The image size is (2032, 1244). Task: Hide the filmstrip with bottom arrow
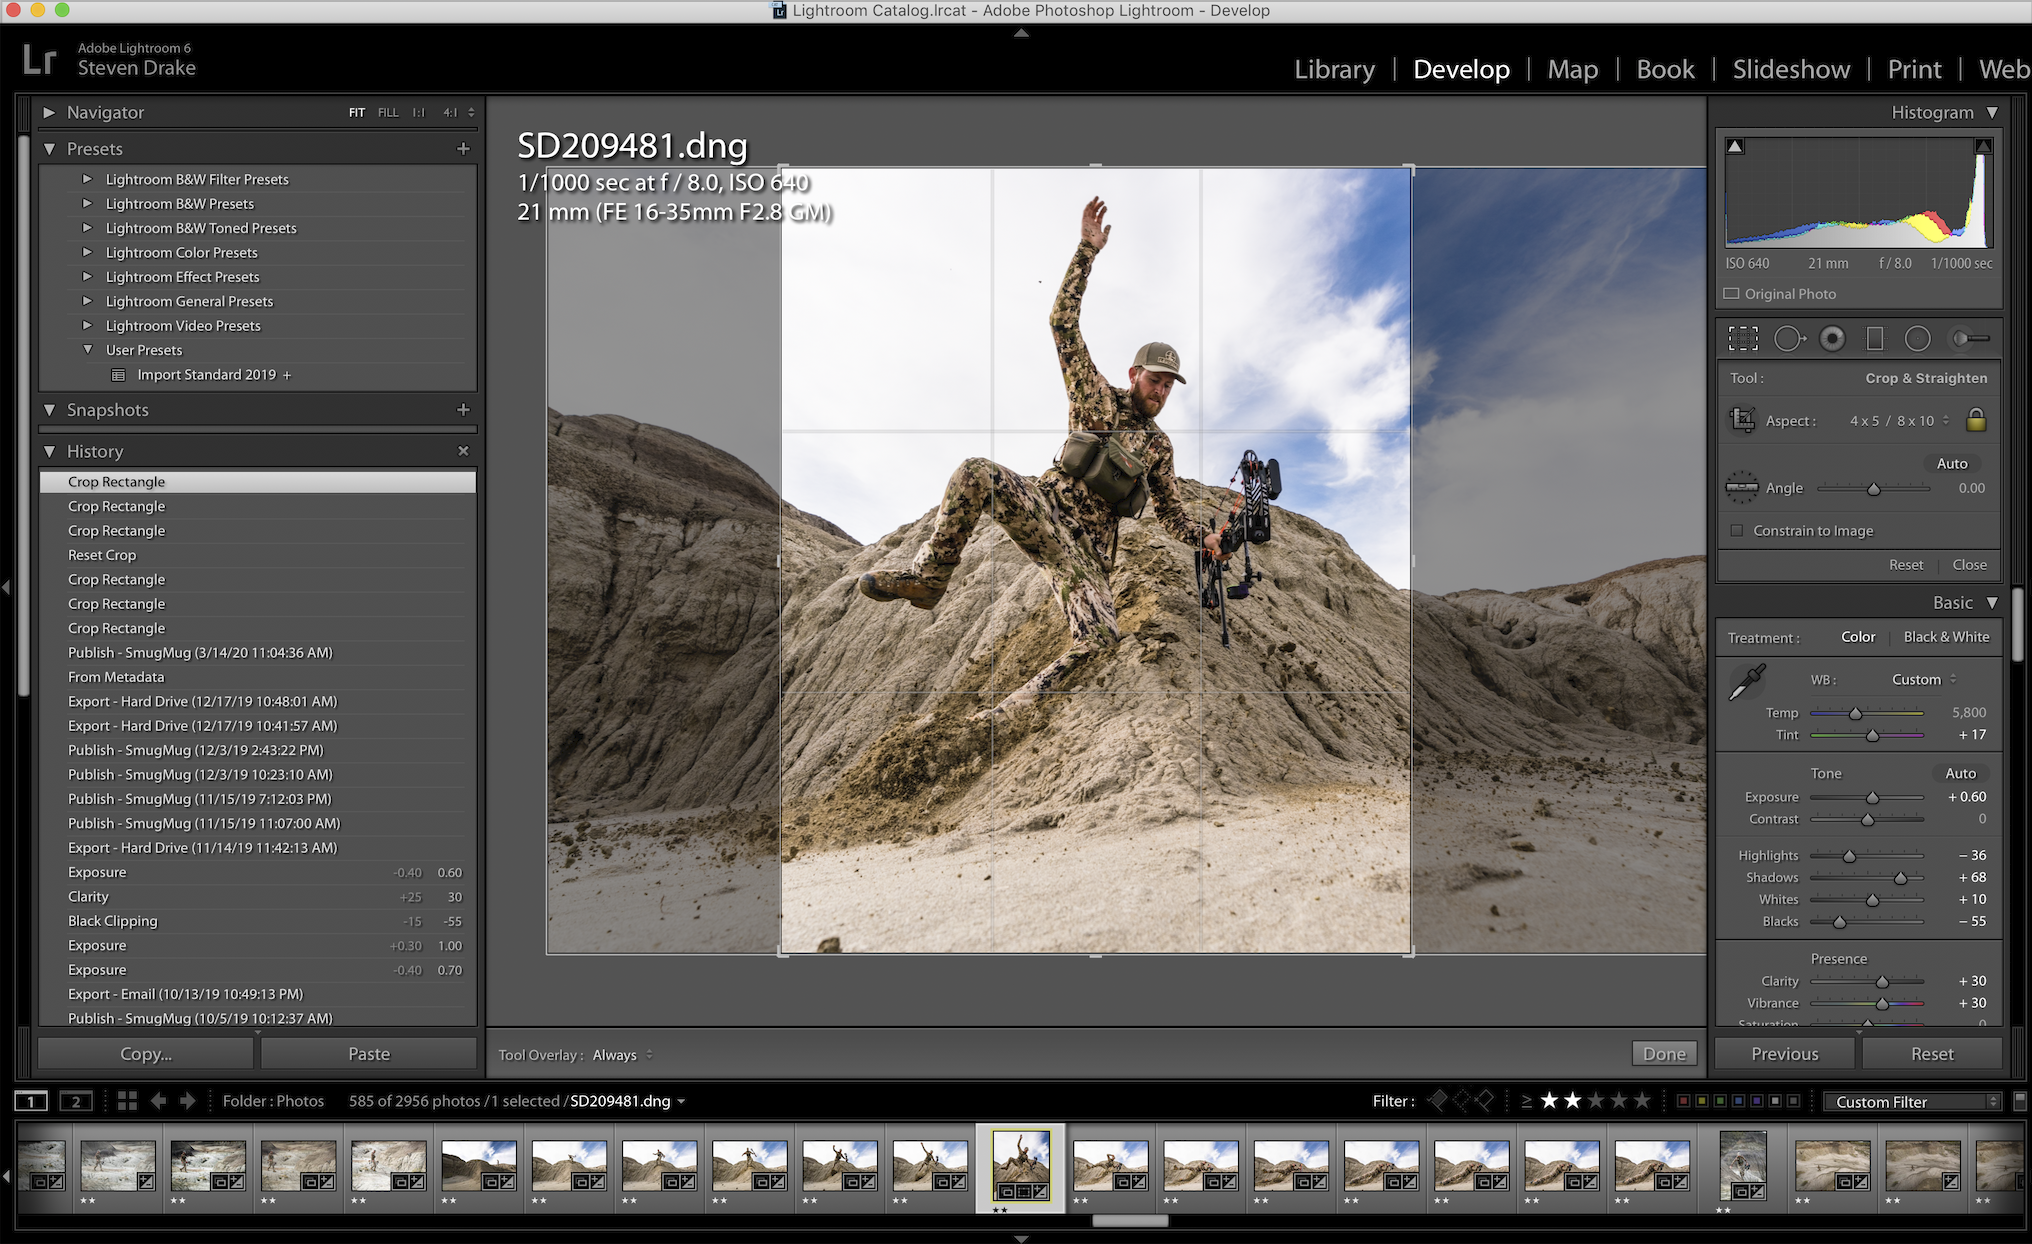point(1021,1238)
